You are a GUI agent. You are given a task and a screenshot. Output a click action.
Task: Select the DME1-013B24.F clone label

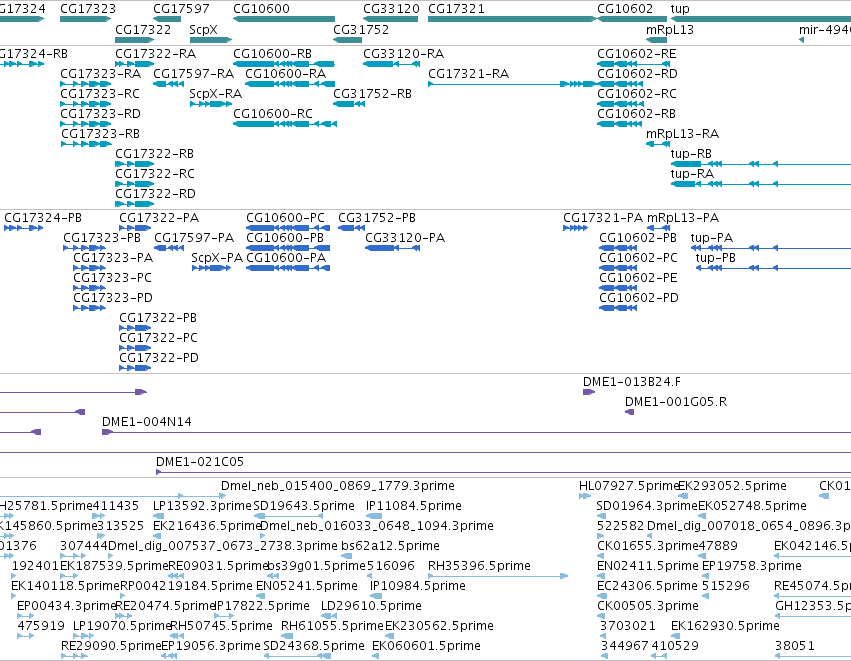[632, 382]
